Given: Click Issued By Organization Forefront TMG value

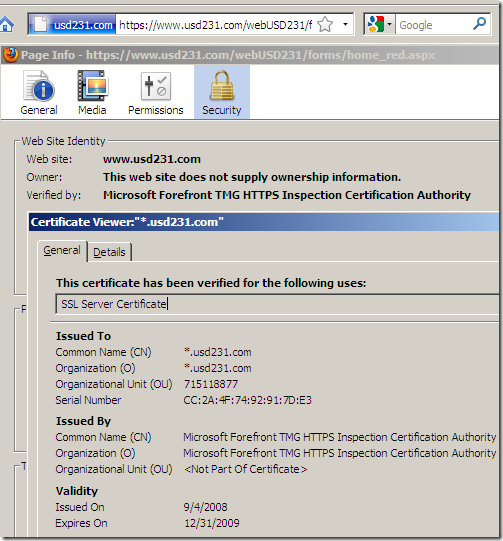Looking at the screenshot, I should point(339,453).
